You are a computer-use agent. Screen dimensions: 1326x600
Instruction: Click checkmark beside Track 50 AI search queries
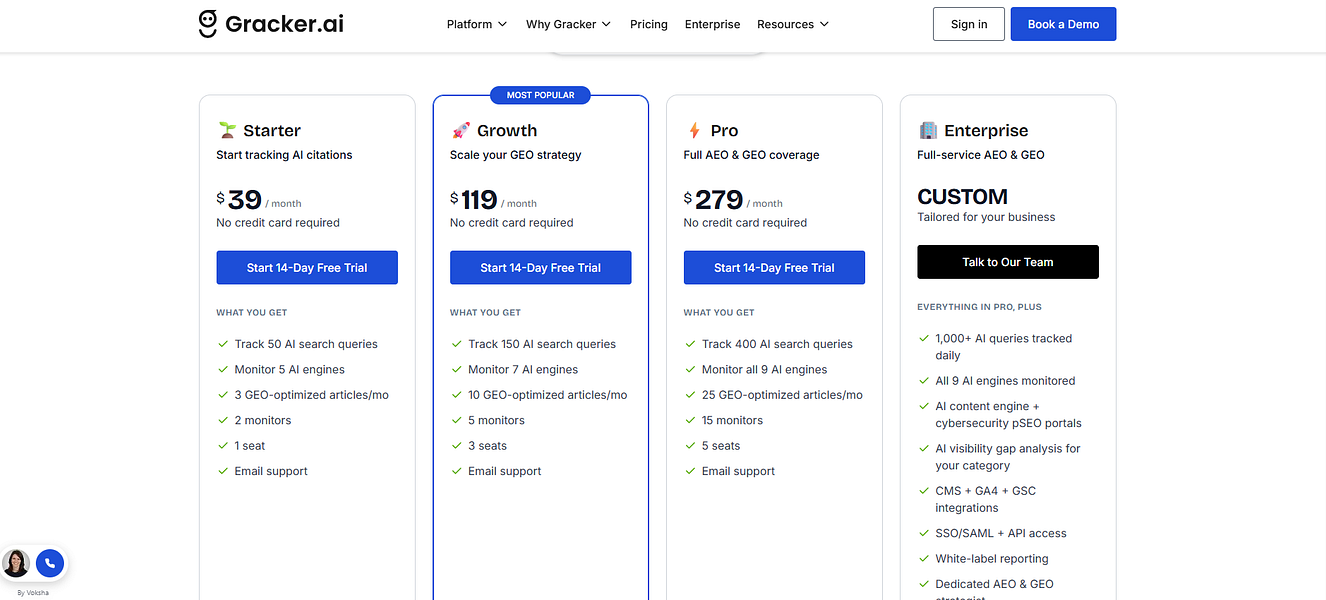pos(223,344)
